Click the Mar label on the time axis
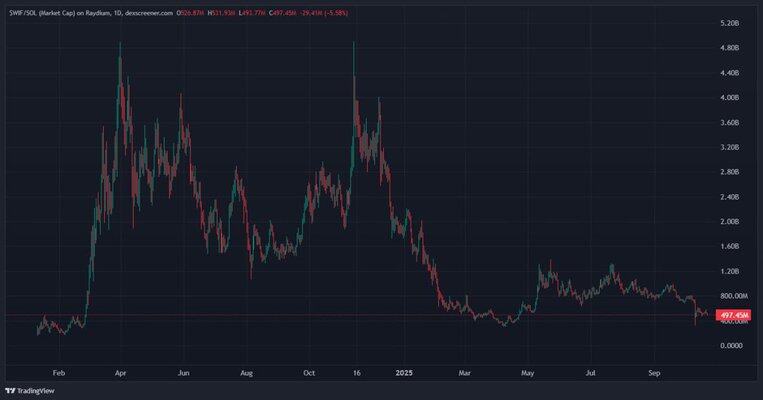This screenshot has height=400, width=763. point(464,371)
